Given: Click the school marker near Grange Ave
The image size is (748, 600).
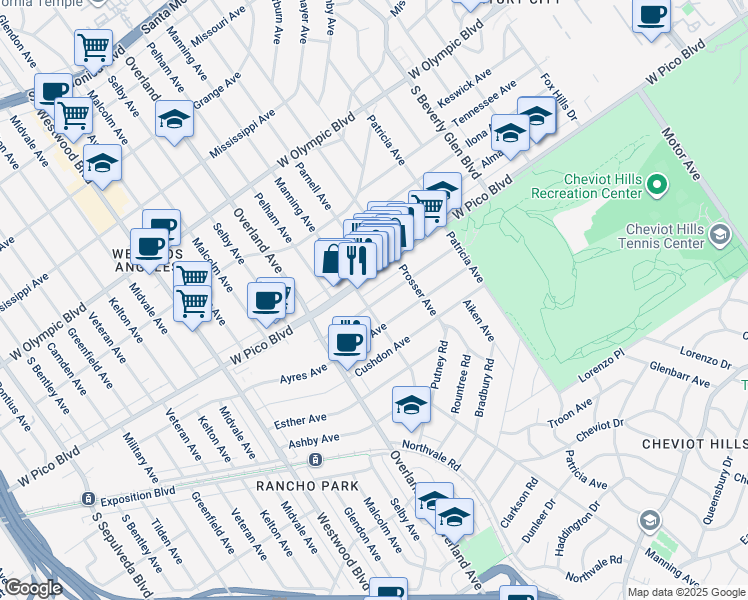Looking at the screenshot, I should point(175,120).
